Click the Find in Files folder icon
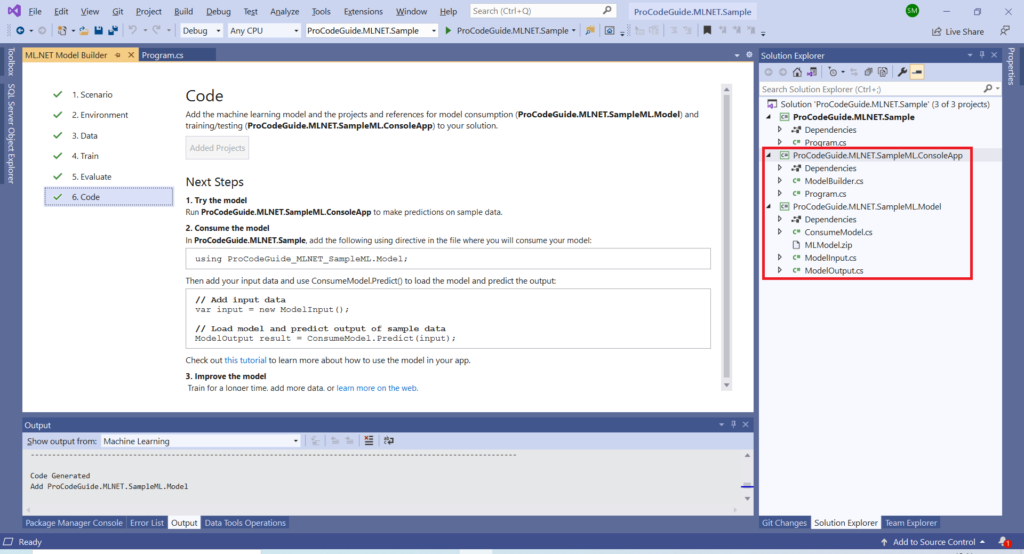The width and height of the screenshot is (1024, 554). click(x=590, y=31)
